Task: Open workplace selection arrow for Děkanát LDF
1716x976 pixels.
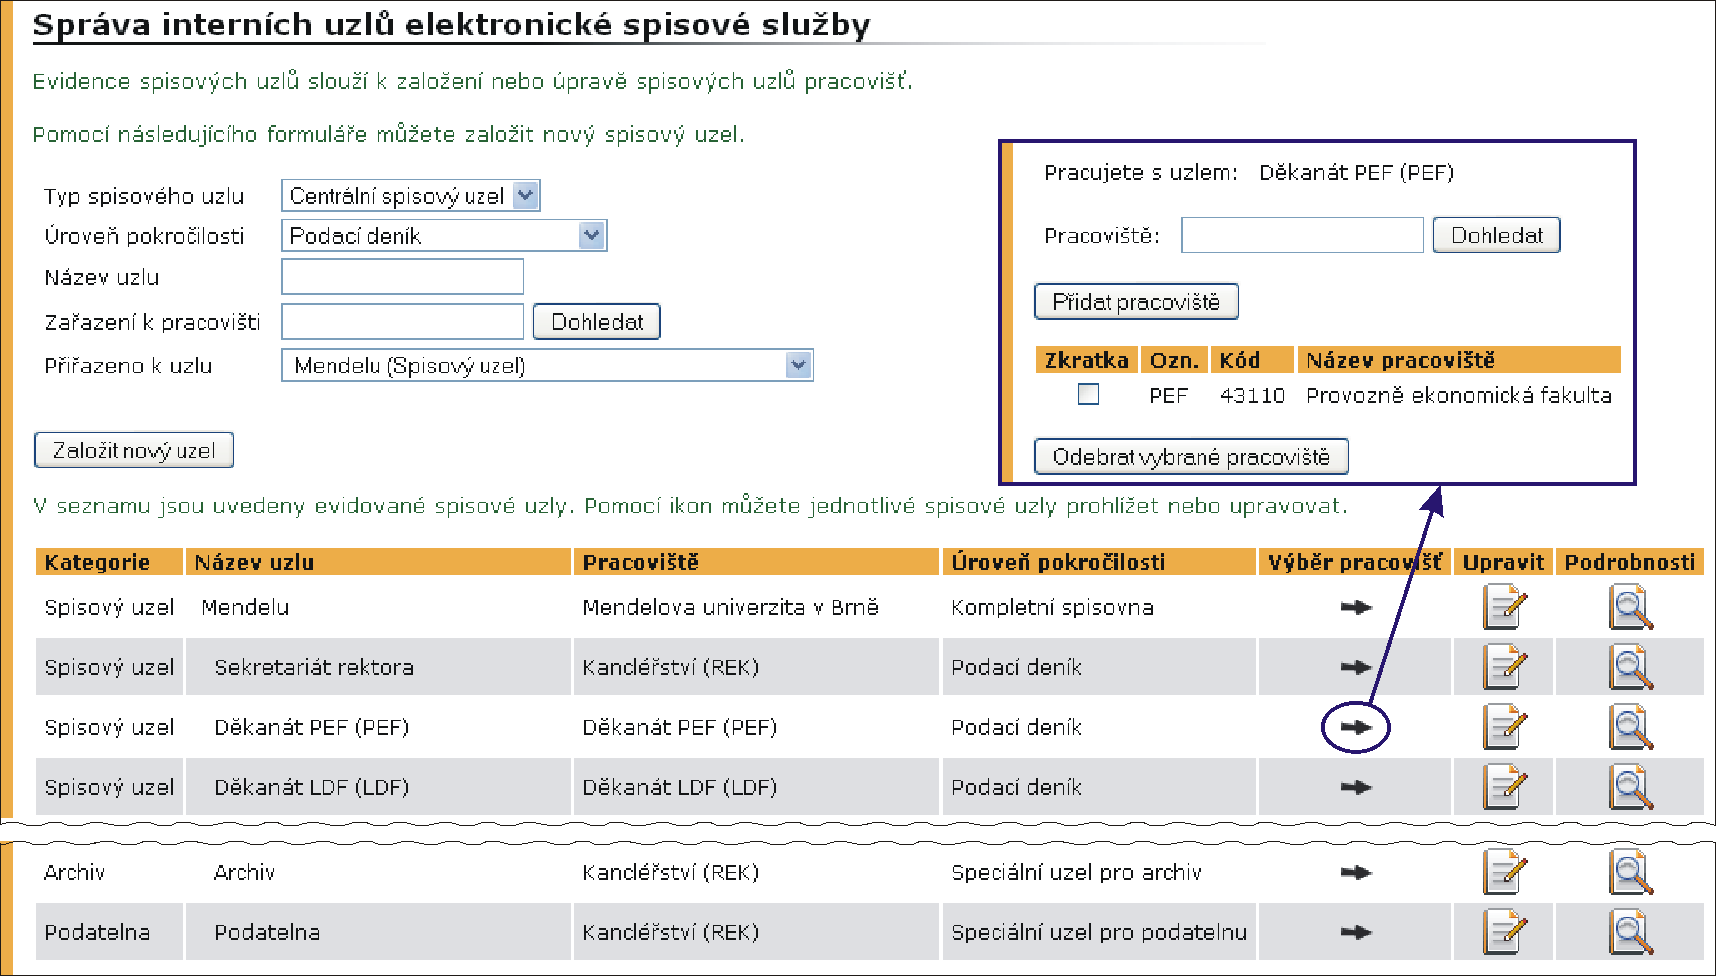Action: coord(1356,787)
